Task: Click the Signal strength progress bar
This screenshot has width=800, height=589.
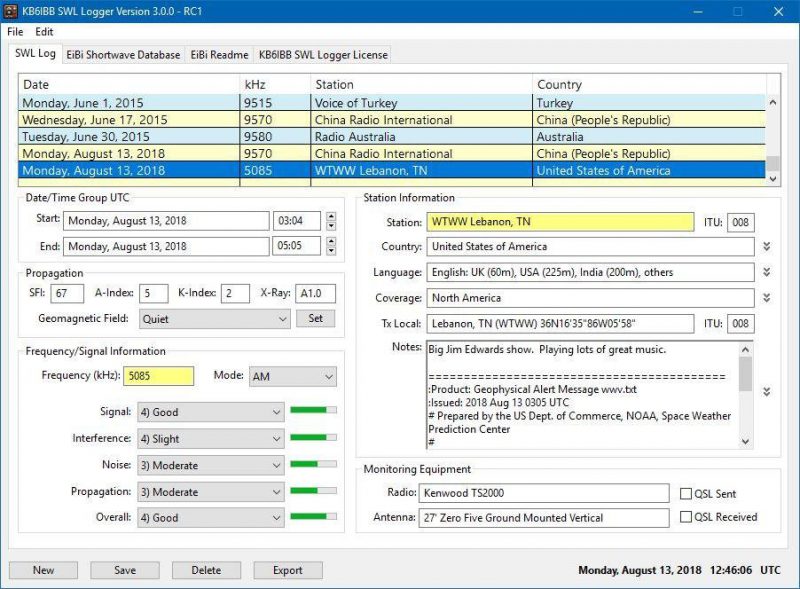Action: coord(313,410)
